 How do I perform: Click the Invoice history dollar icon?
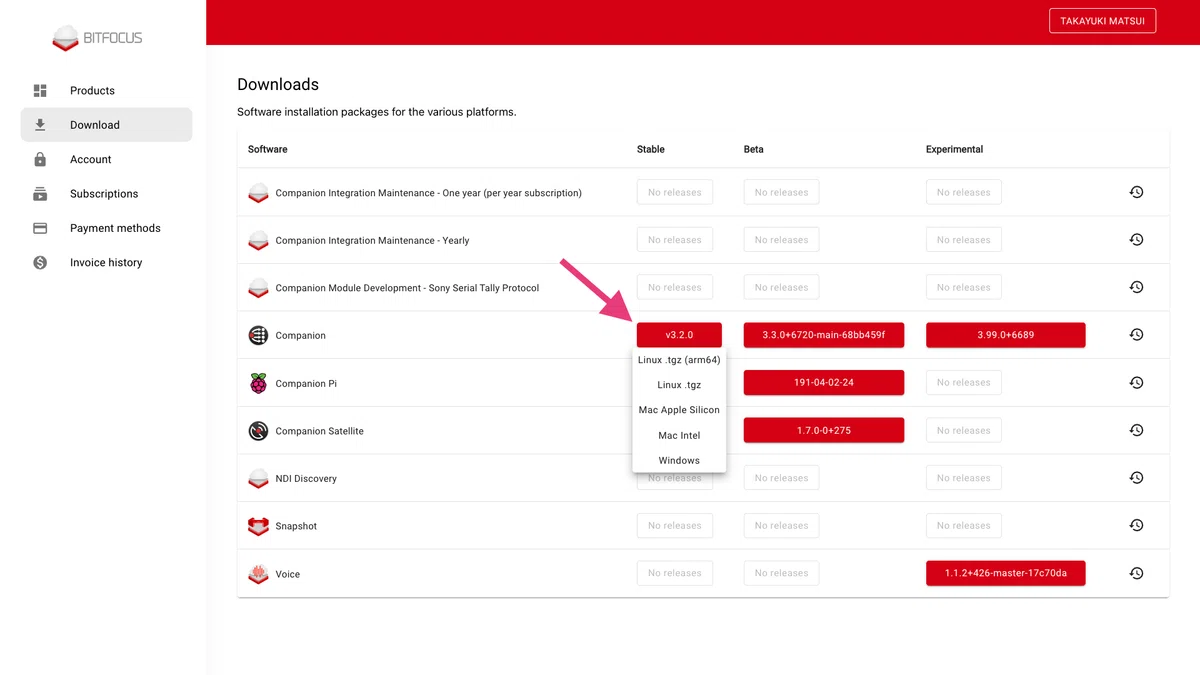(x=40, y=263)
